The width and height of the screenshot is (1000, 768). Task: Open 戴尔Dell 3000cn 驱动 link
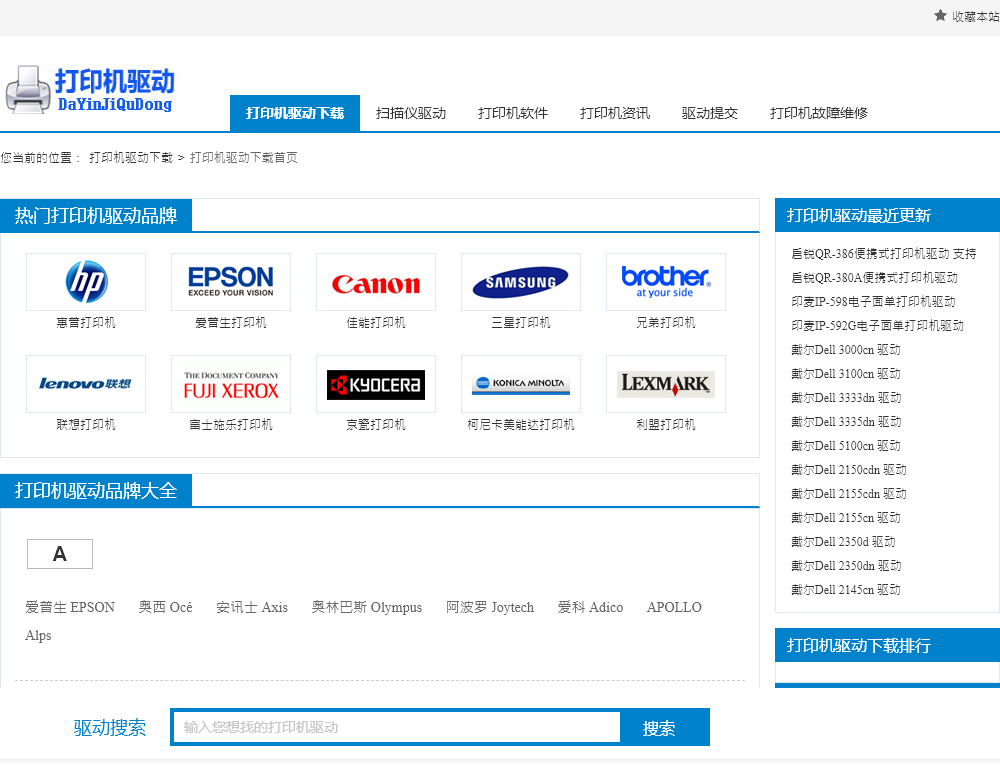(846, 350)
